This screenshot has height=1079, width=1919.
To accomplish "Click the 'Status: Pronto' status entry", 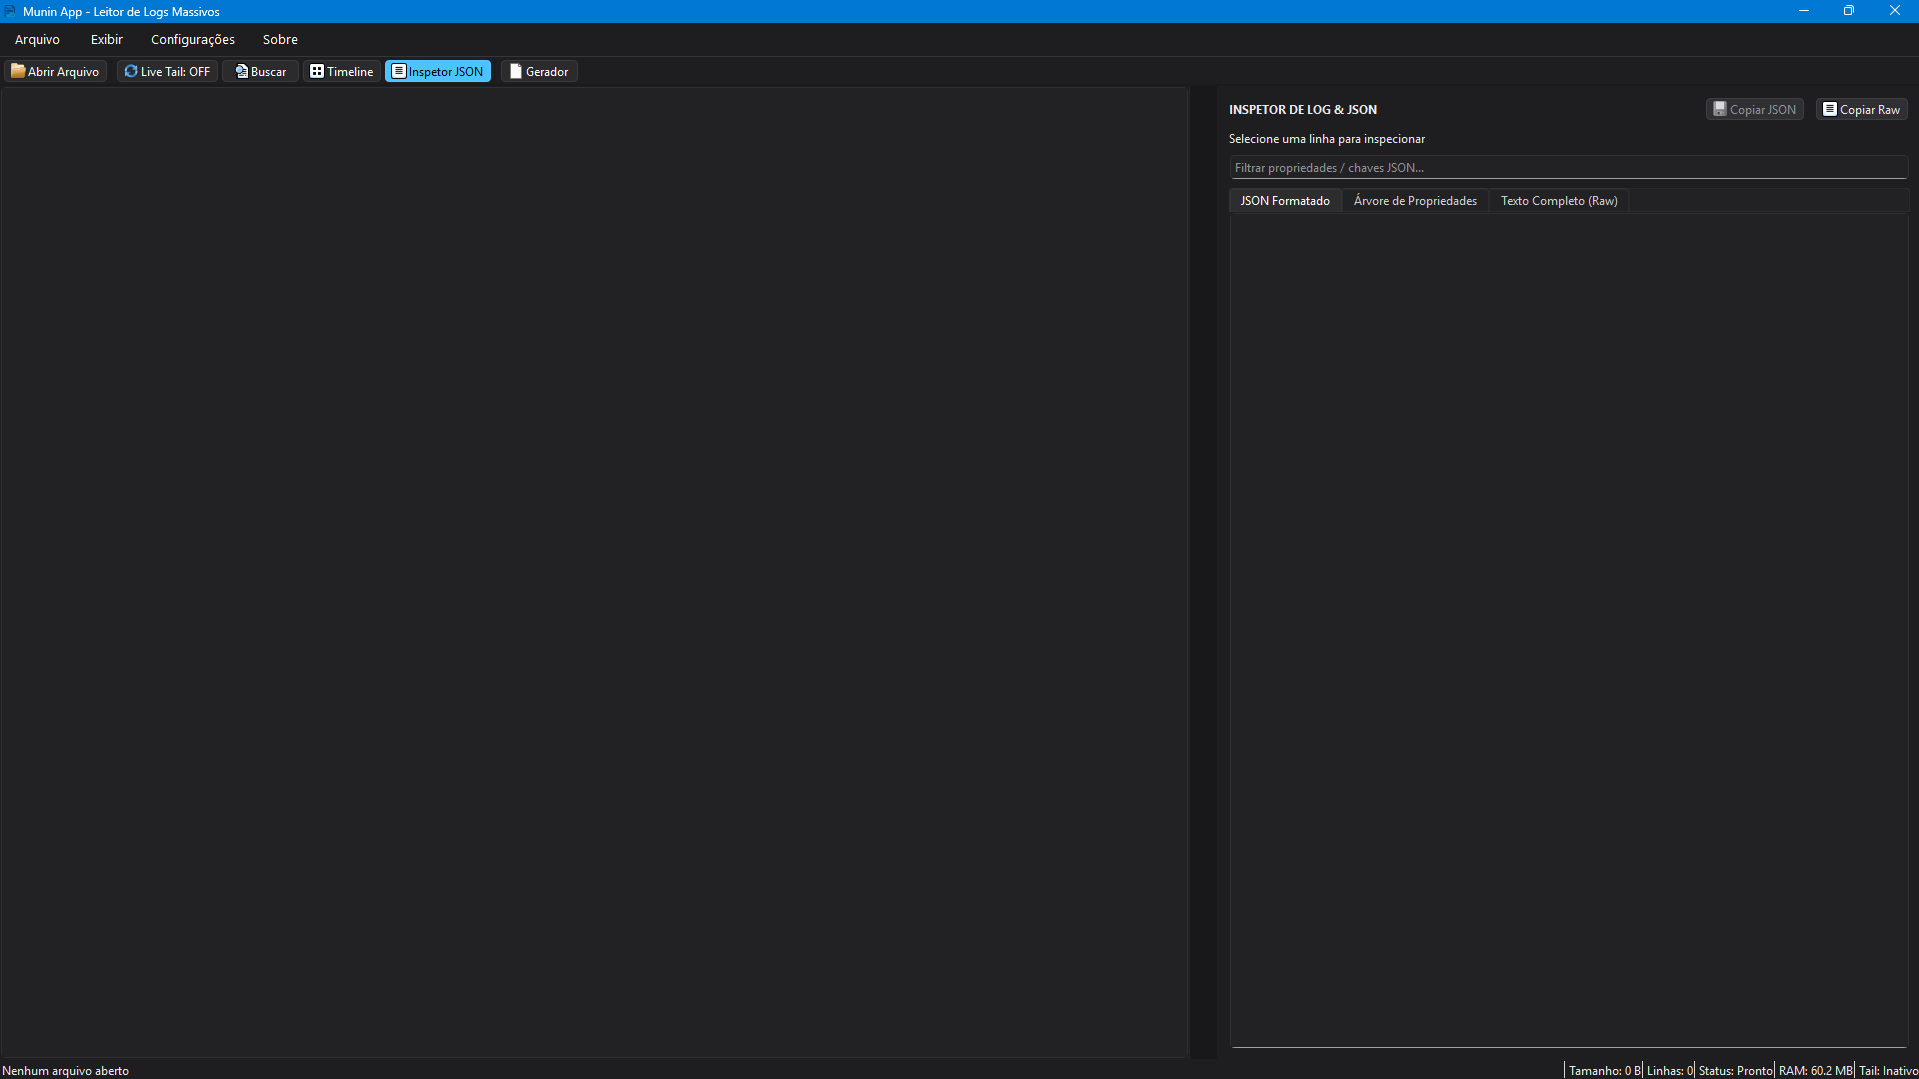I will 1735,1070.
